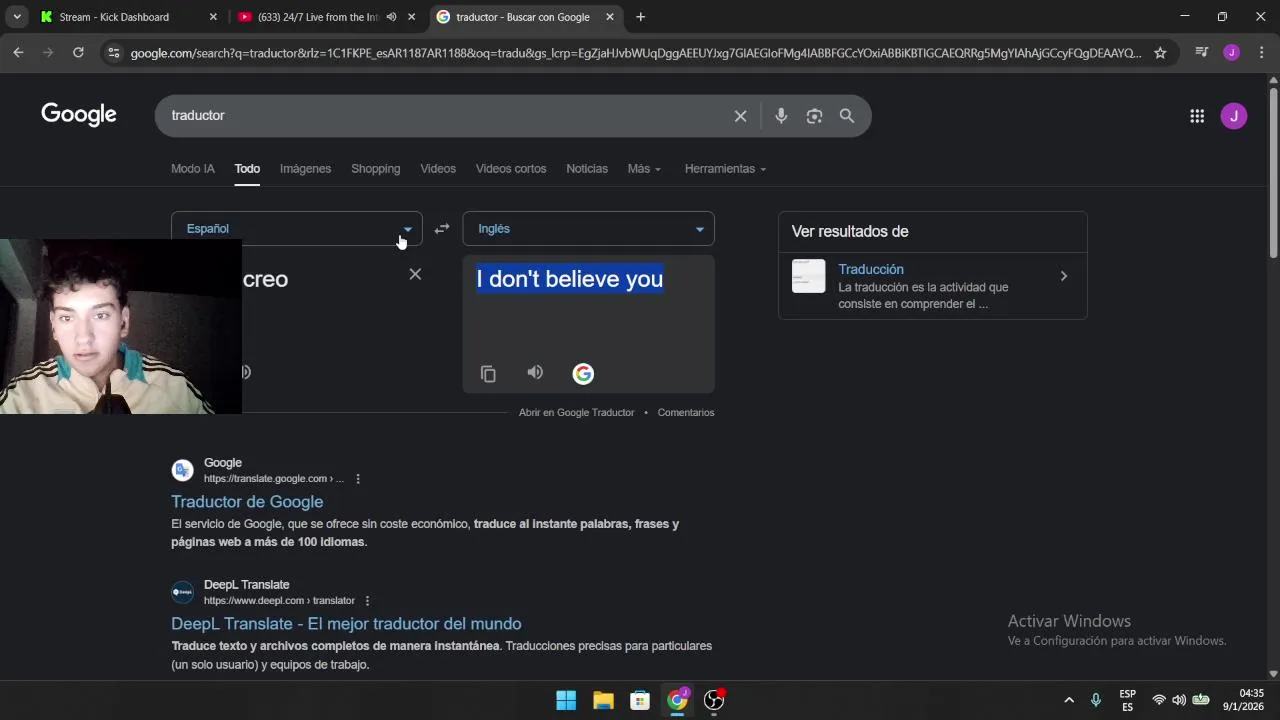Reload the current page
This screenshot has height=720, width=1280.
pos(78,53)
